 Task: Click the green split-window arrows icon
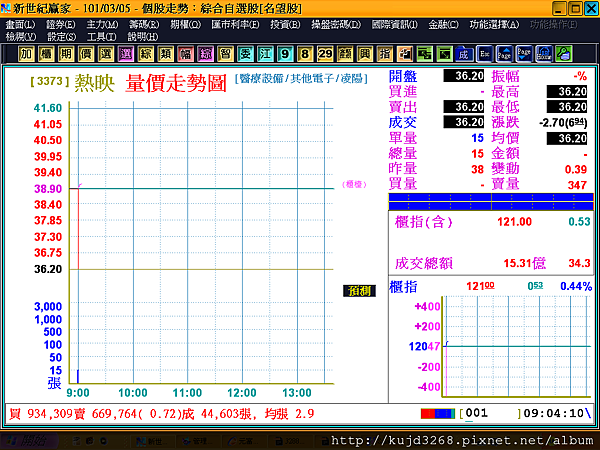coord(425,54)
